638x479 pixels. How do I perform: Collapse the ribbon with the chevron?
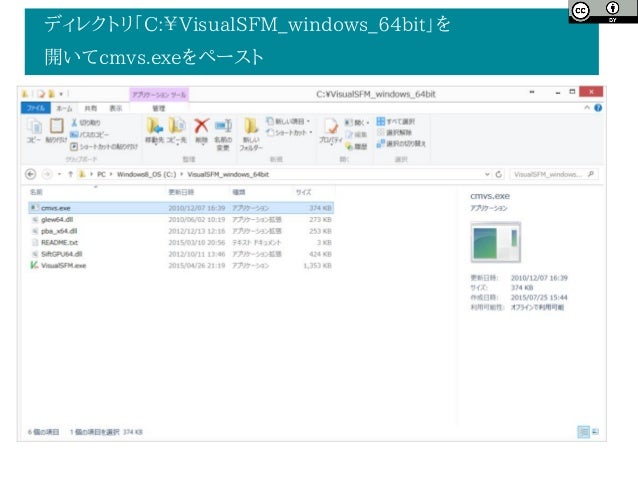point(587,108)
